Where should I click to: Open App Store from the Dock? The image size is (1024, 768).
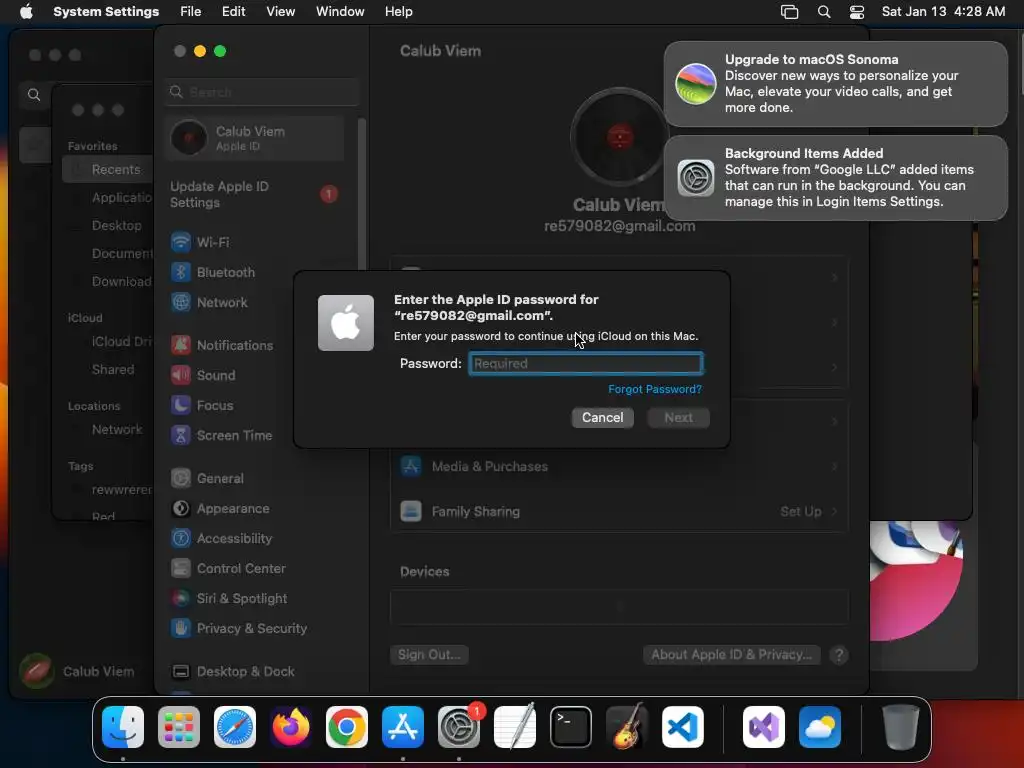[403, 727]
